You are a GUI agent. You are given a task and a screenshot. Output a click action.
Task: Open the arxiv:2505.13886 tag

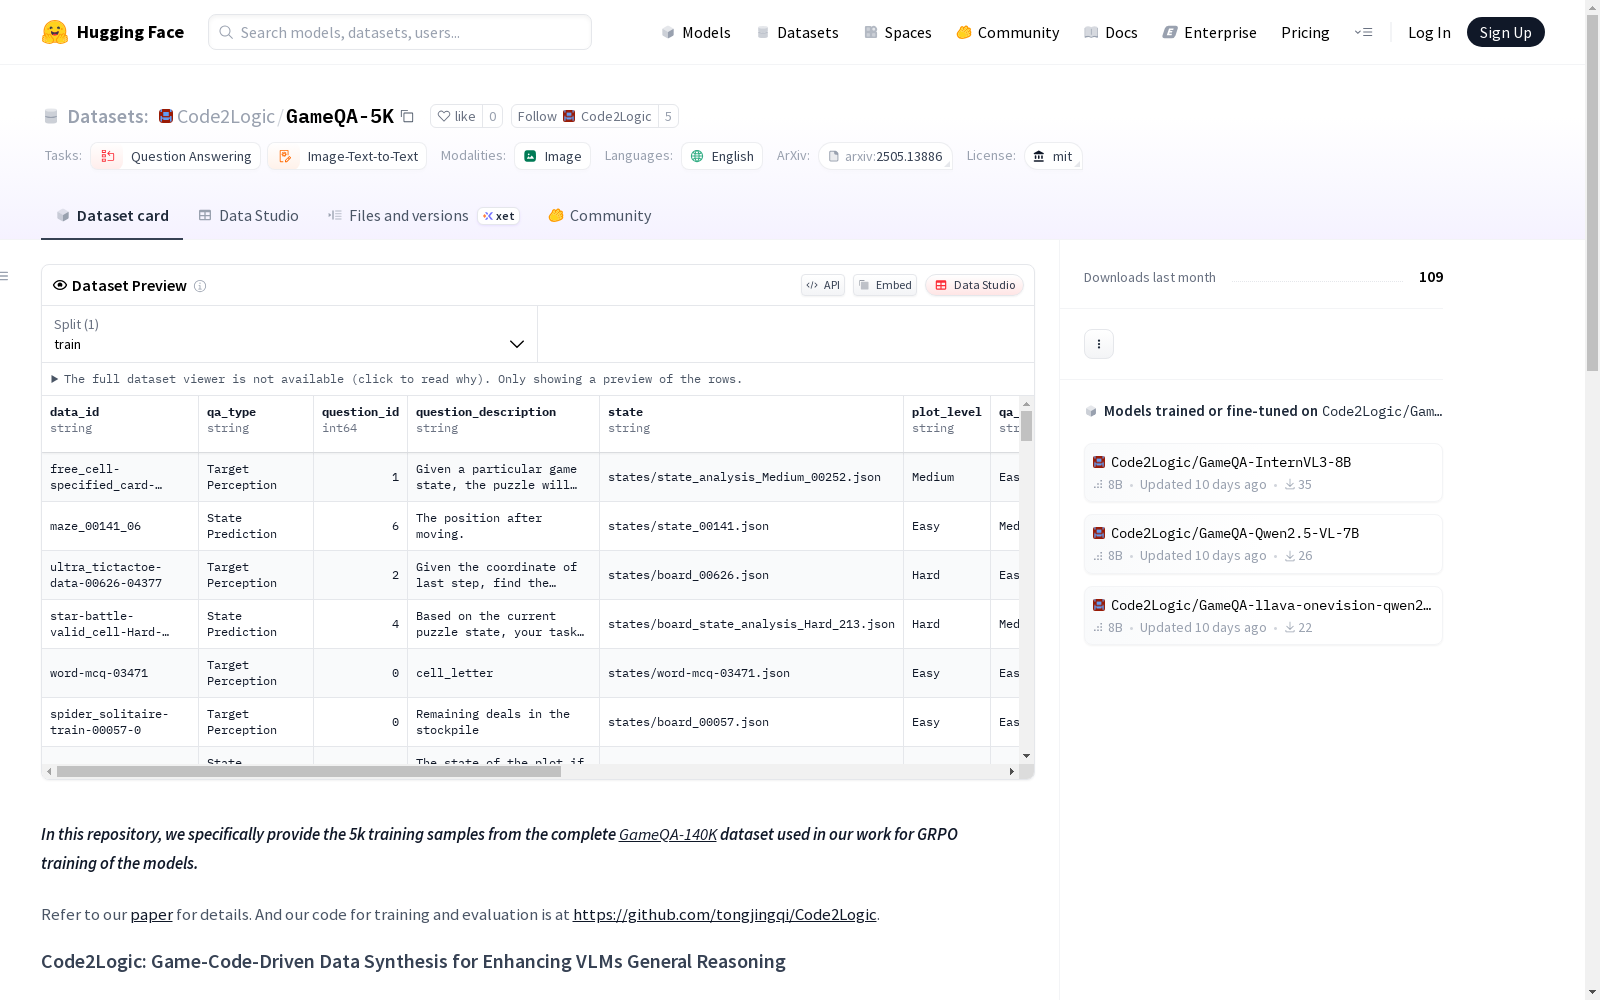tap(885, 156)
